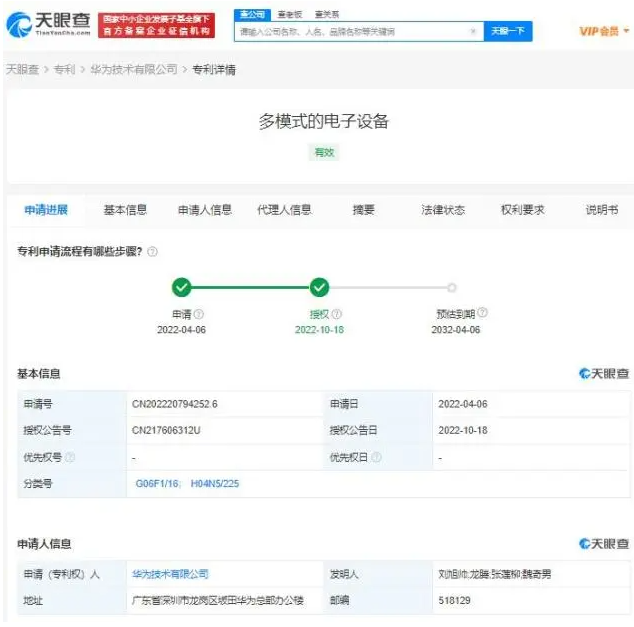Click the help icon beside 申请 step

(x=199, y=314)
